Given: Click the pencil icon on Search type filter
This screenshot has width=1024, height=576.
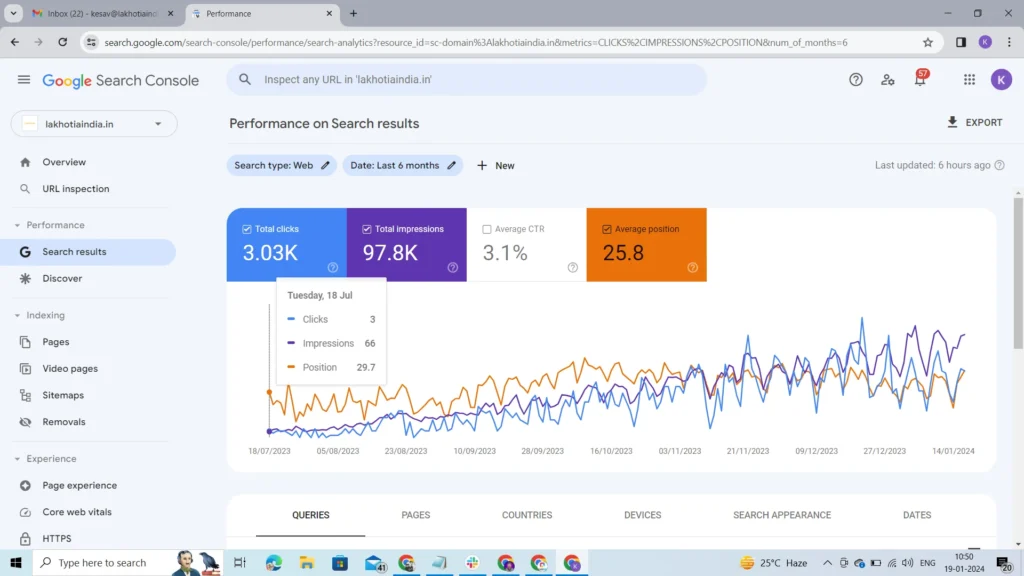Looking at the screenshot, I should 325,166.
